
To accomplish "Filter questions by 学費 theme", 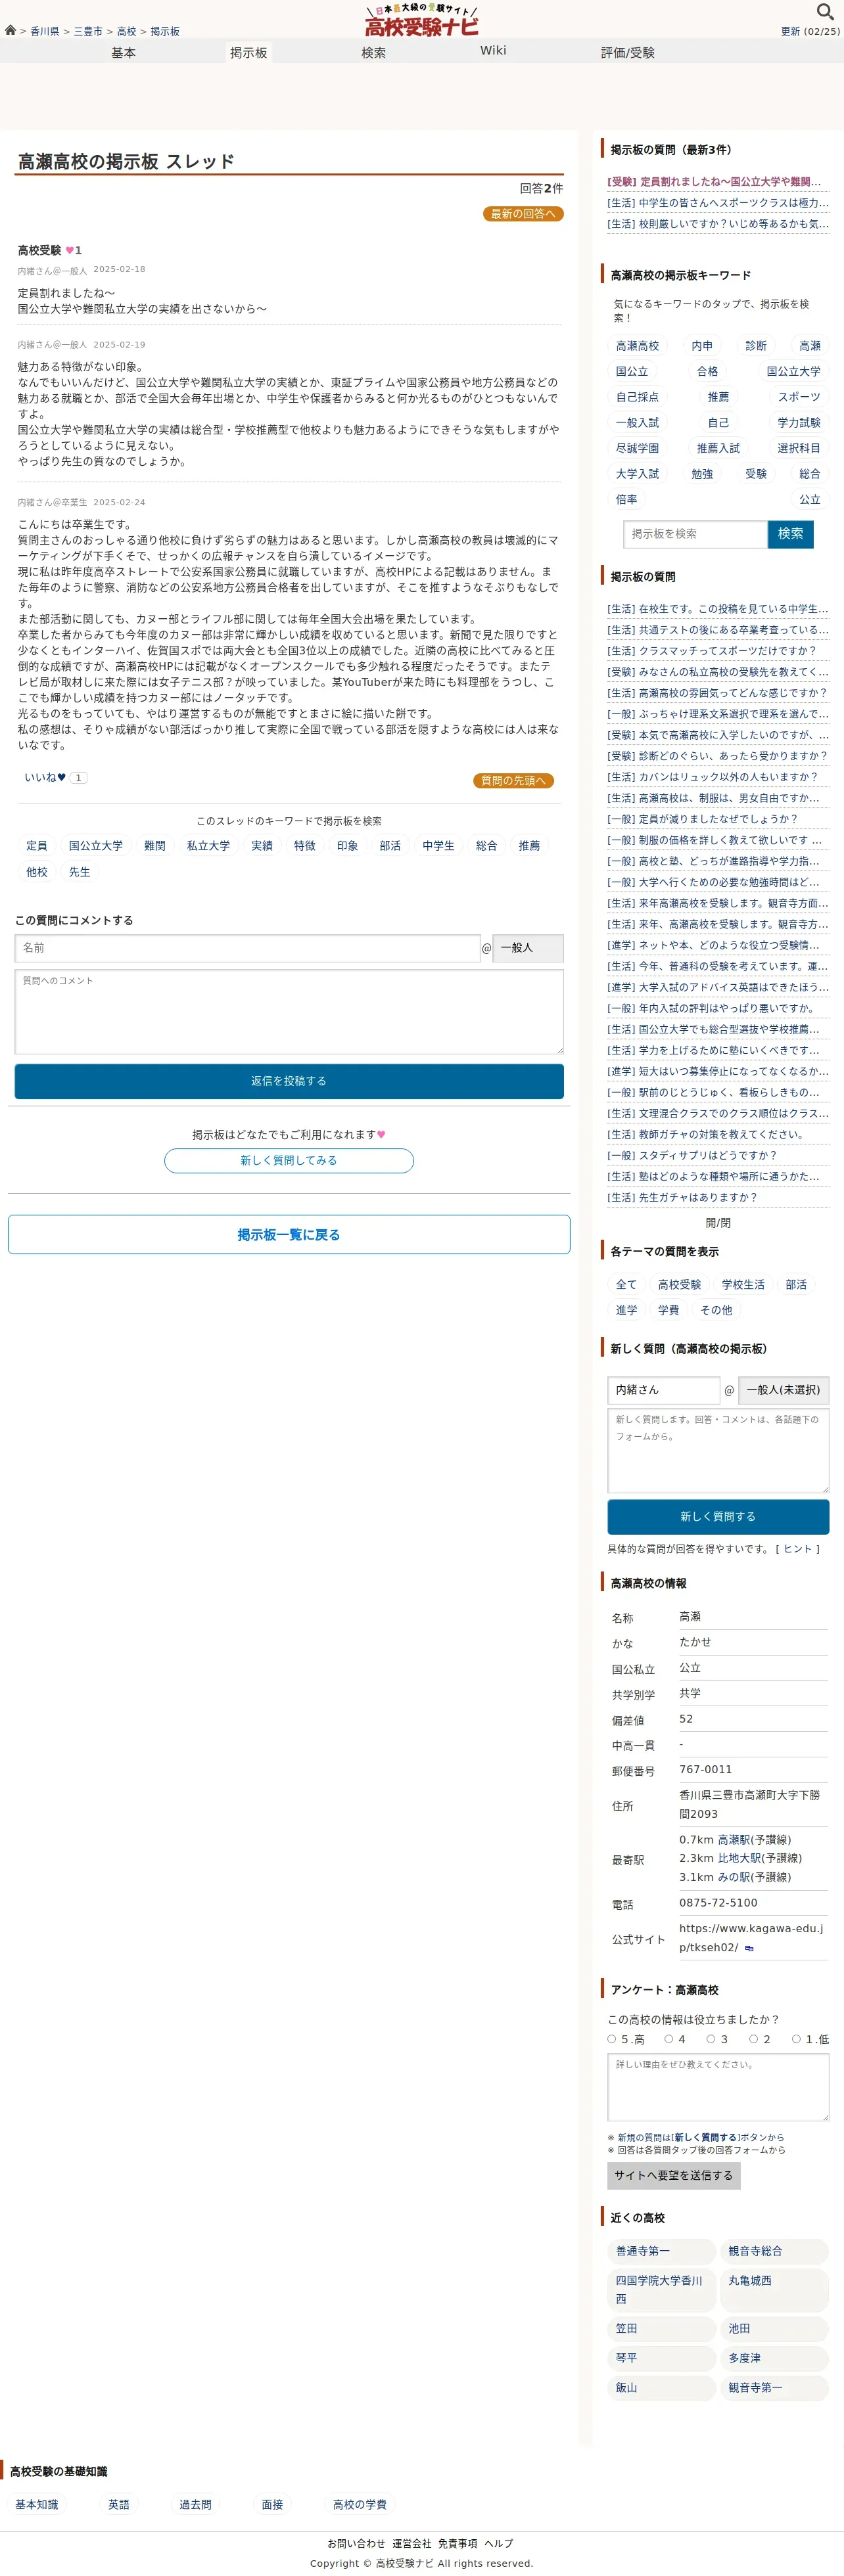I will 668,1310.
